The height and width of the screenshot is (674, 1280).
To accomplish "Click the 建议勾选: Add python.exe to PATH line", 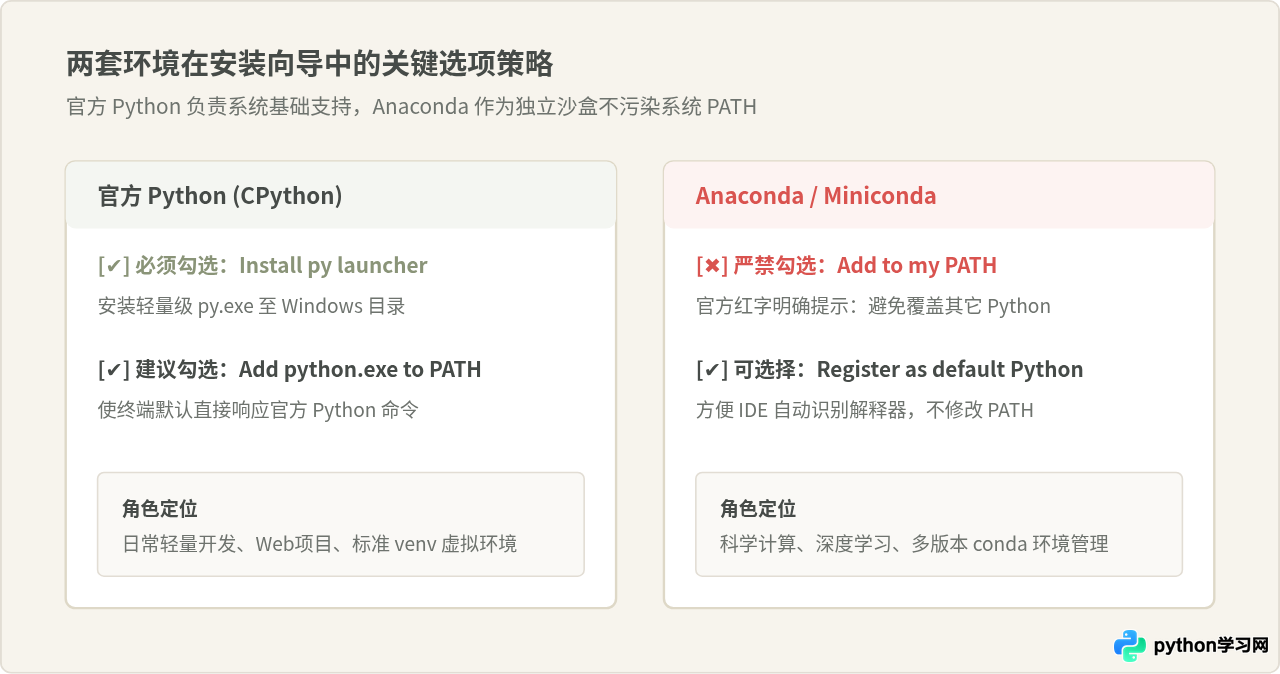I will (x=289, y=369).
